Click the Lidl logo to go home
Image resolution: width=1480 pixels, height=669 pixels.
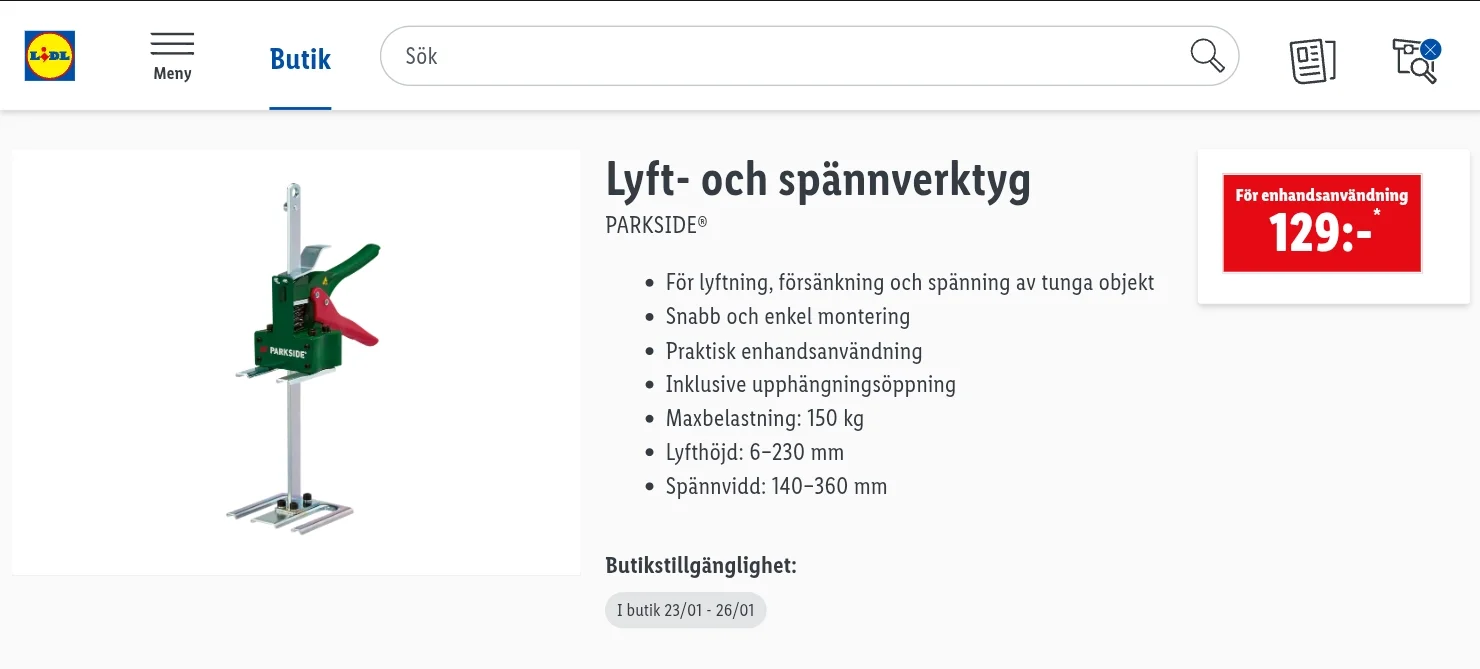[50, 56]
